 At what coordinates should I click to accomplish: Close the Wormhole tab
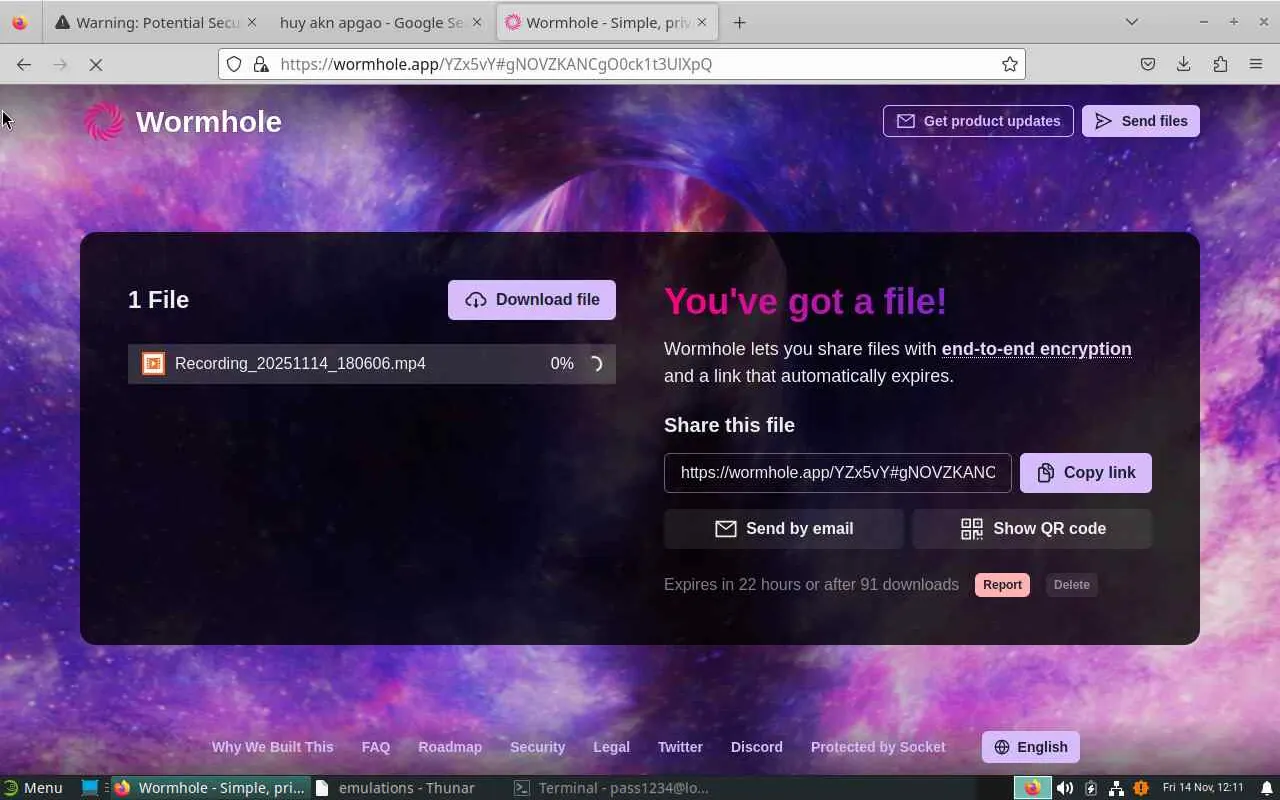(x=701, y=22)
